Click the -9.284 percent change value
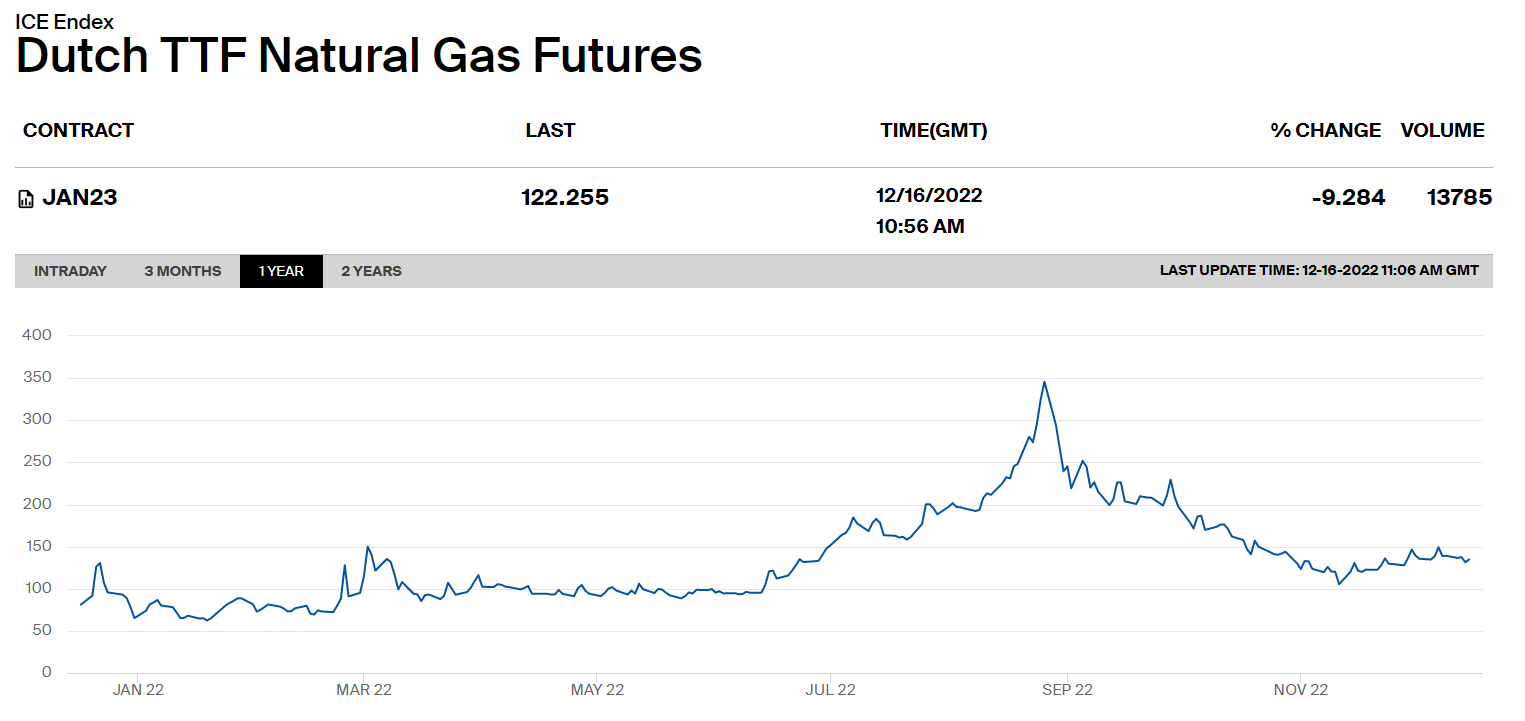The height and width of the screenshot is (721, 1525). [x=1348, y=198]
